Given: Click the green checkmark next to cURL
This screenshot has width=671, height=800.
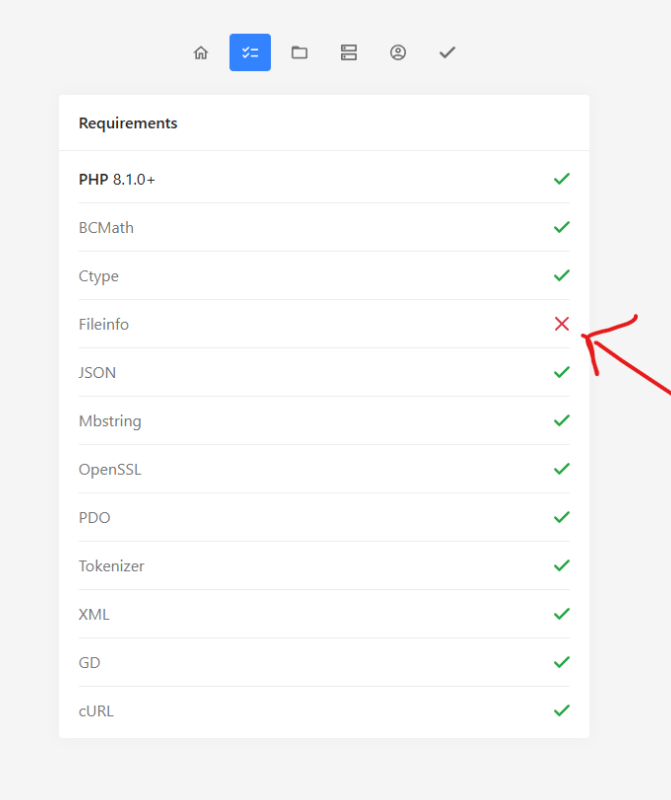Looking at the screenshot, I should pyautogui.click(x=562, y=711).
